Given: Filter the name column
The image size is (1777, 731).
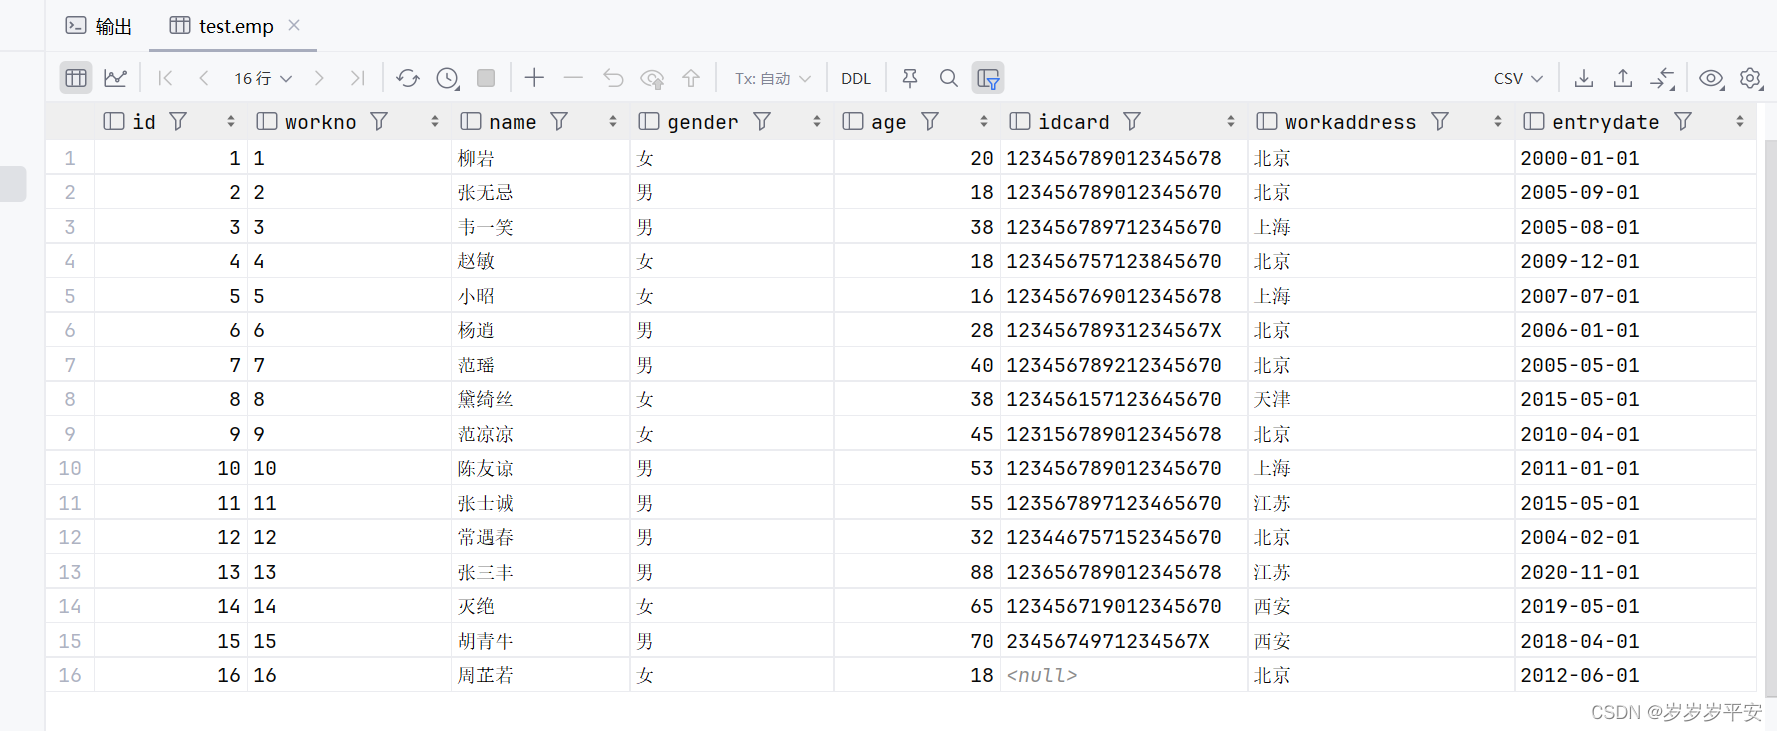Looking at the screenshot, I should pos(559,121).
